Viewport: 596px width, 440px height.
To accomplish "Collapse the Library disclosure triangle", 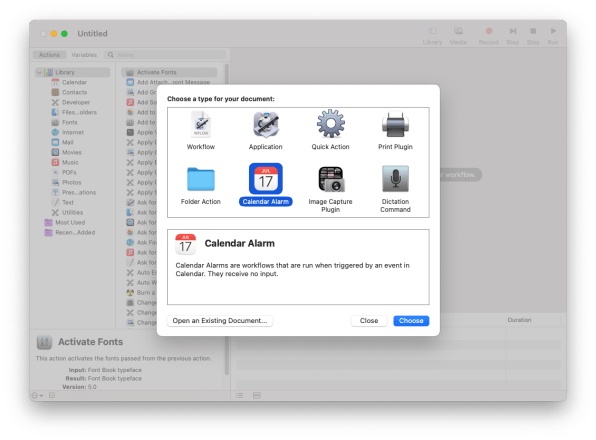I will pyautogui.click(x=40, y=72).
